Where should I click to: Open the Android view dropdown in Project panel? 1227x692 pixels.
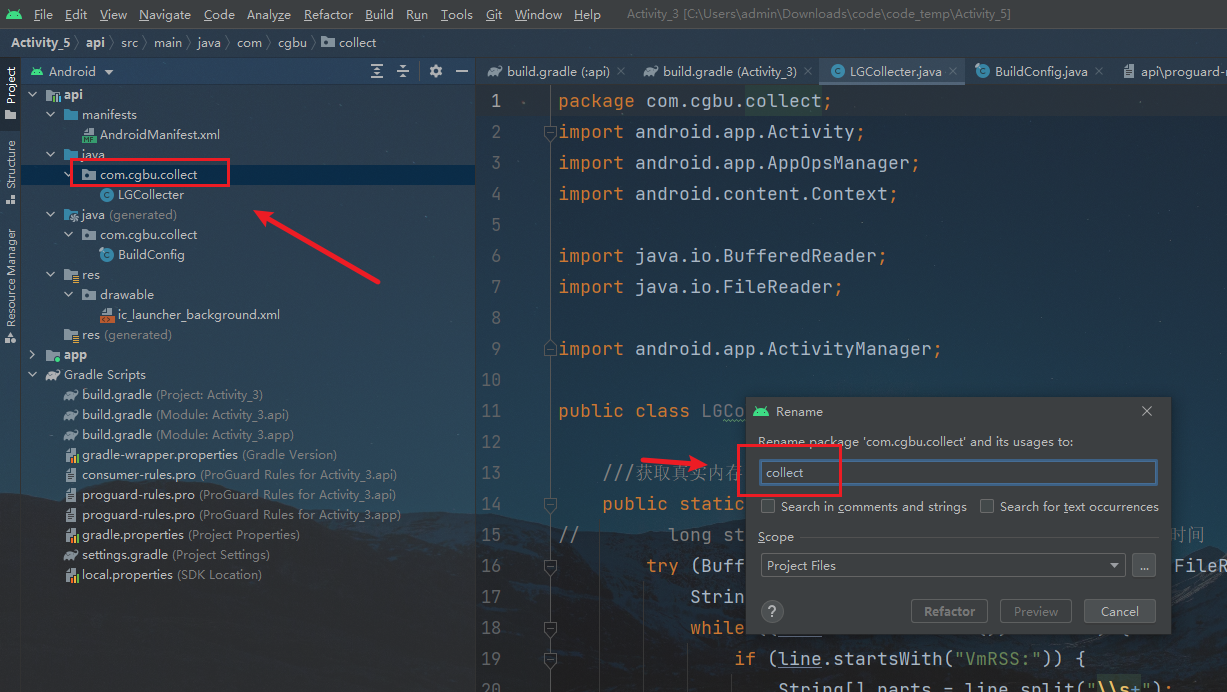point(72,72)
